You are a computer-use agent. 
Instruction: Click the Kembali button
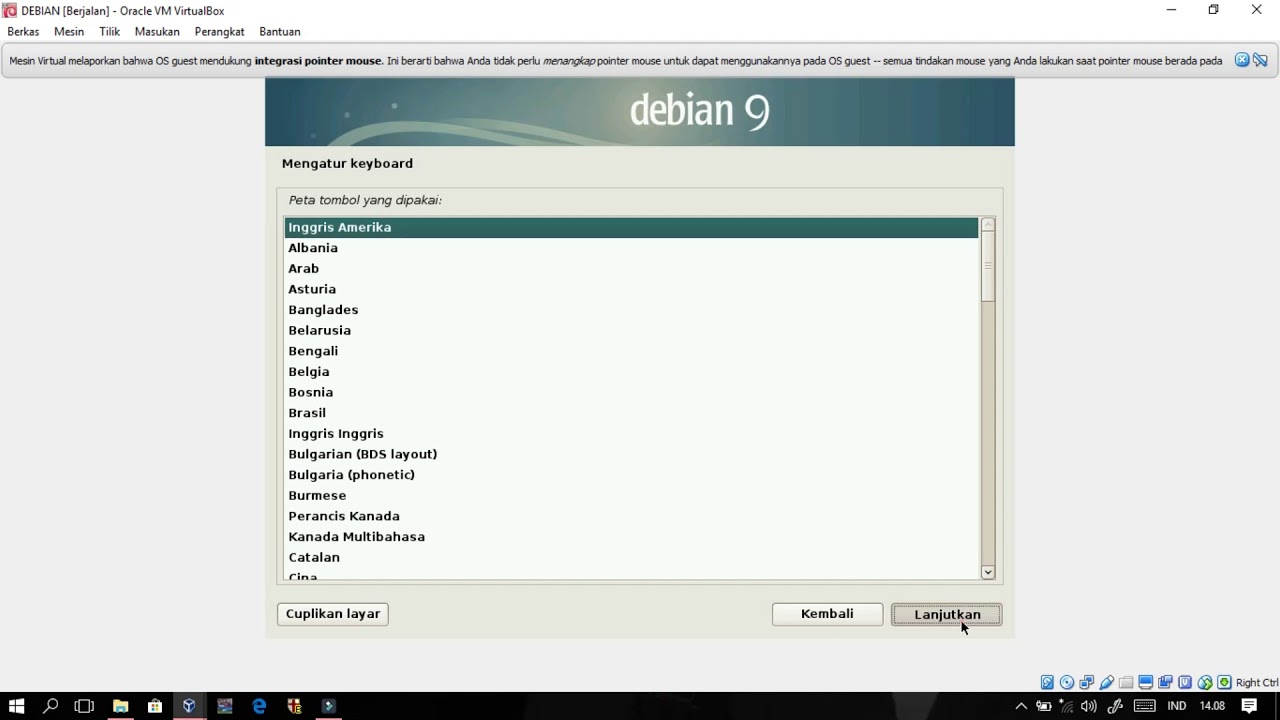click(827, 614)
